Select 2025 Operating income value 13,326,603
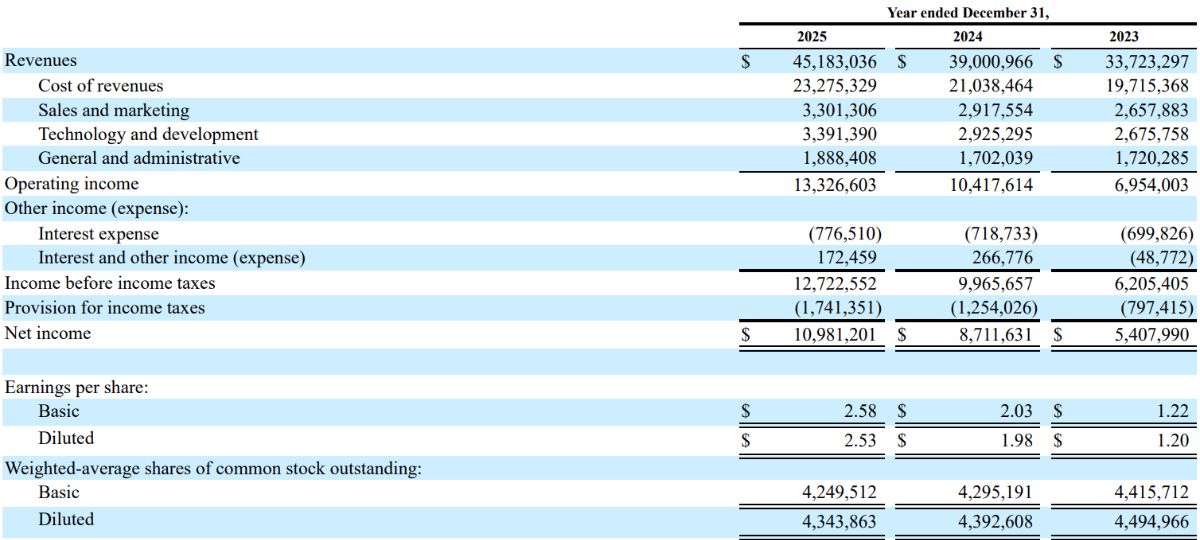This screenshot has width=1200, height=540. pyautogui.click(x=834, y=184)
